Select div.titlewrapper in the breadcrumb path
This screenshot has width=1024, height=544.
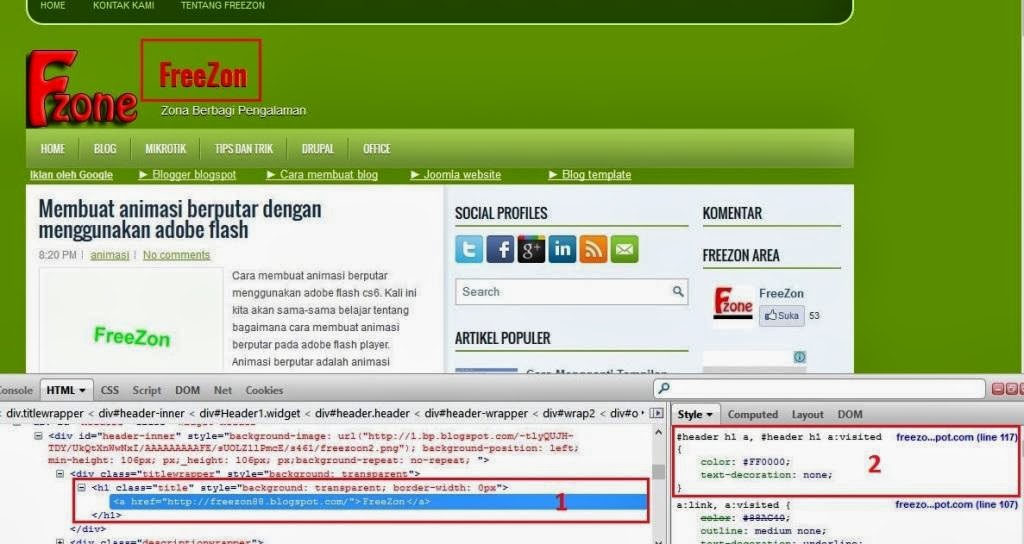(44, 413)
